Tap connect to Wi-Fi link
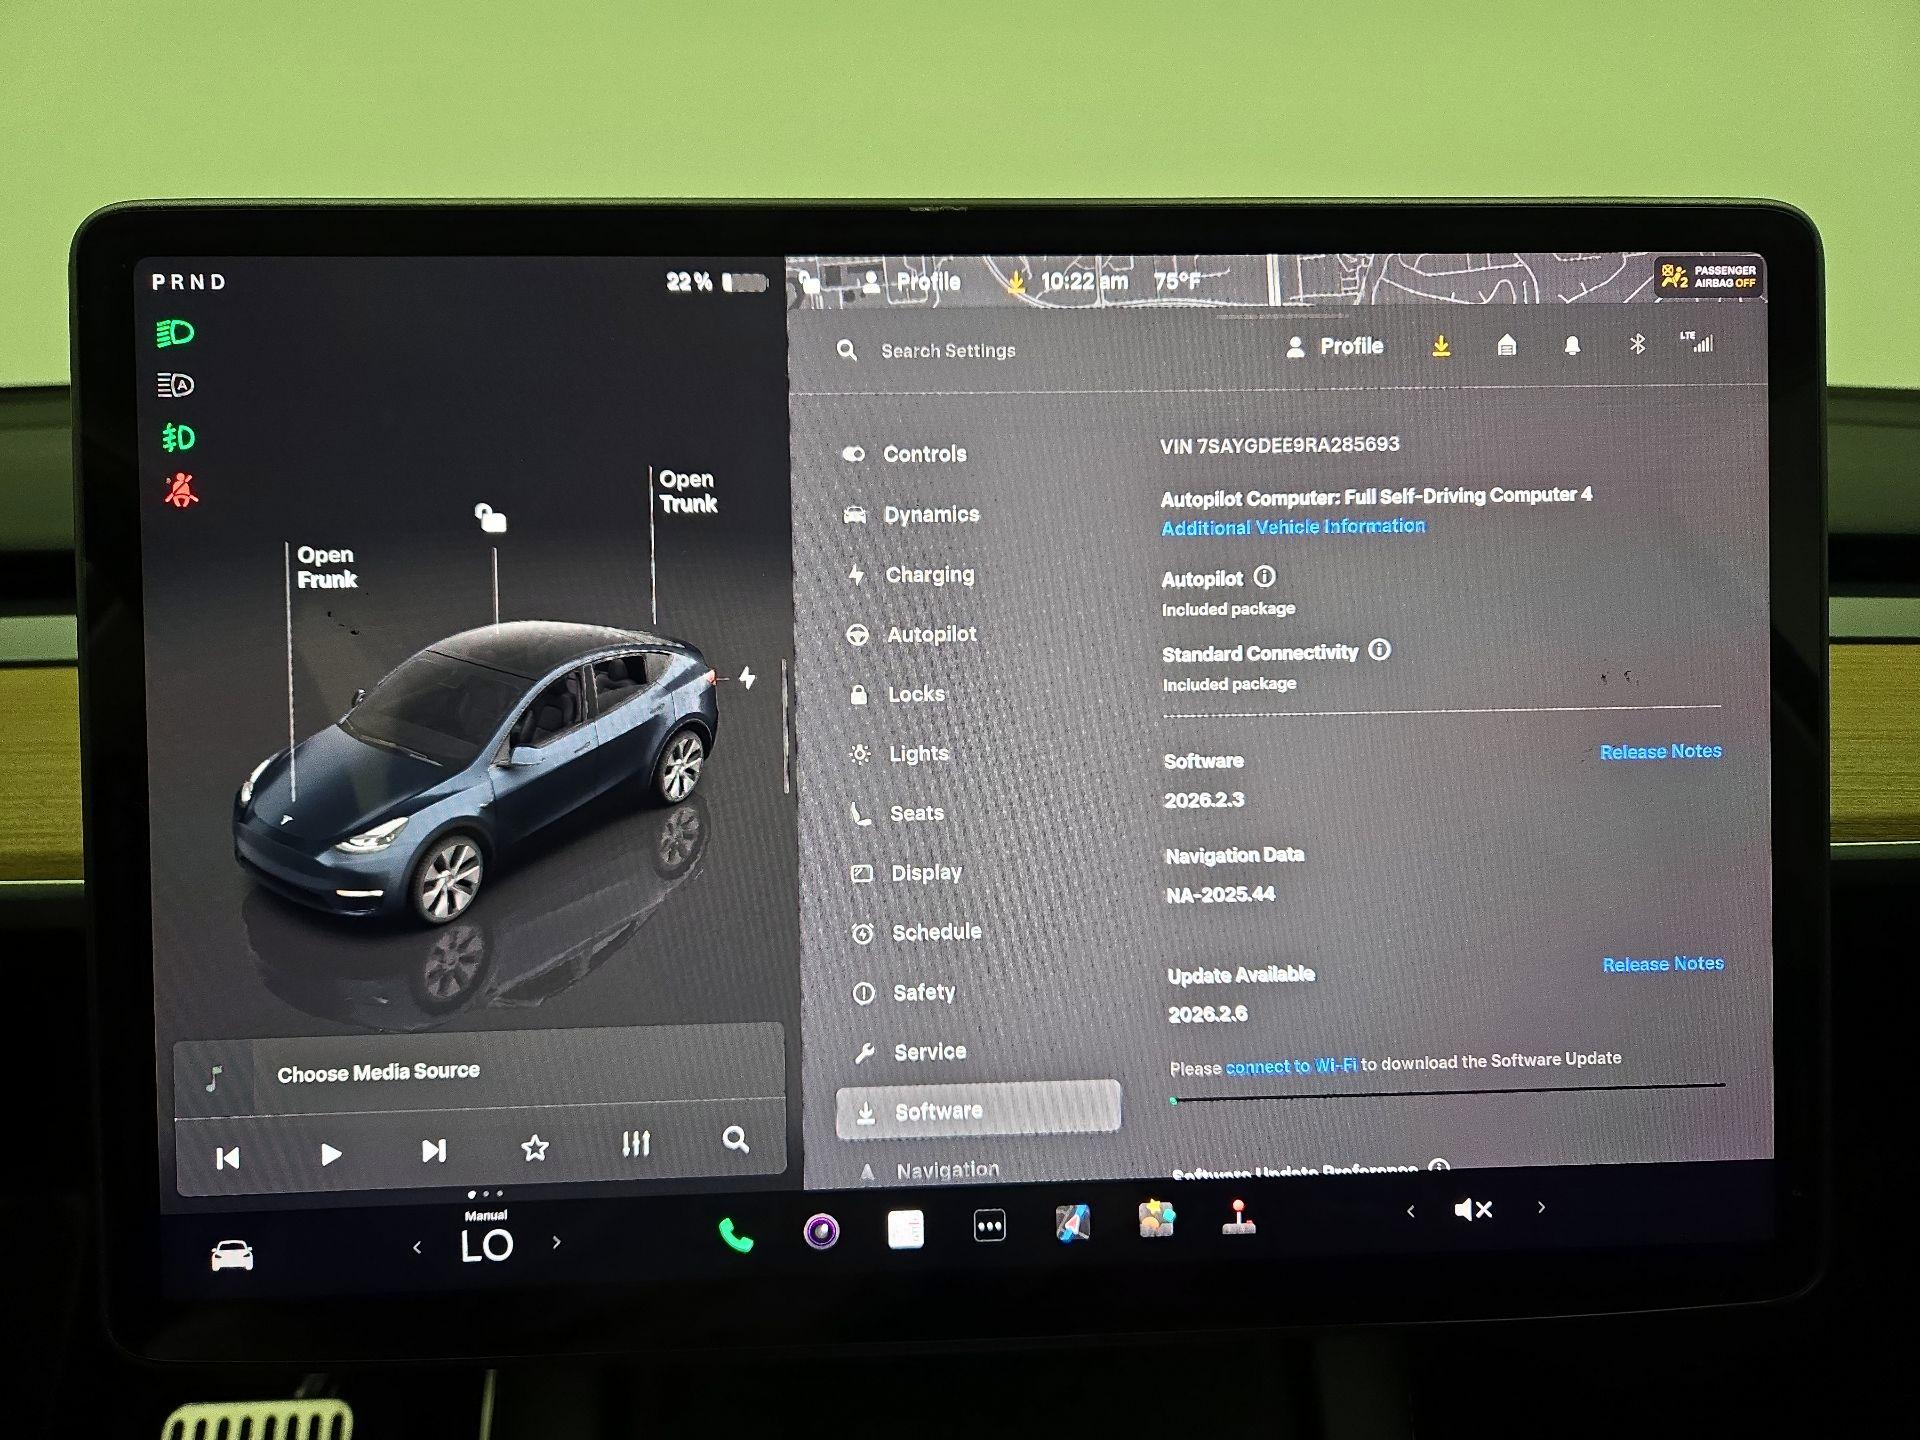1920x1440 pixels. (1293, 1065)
